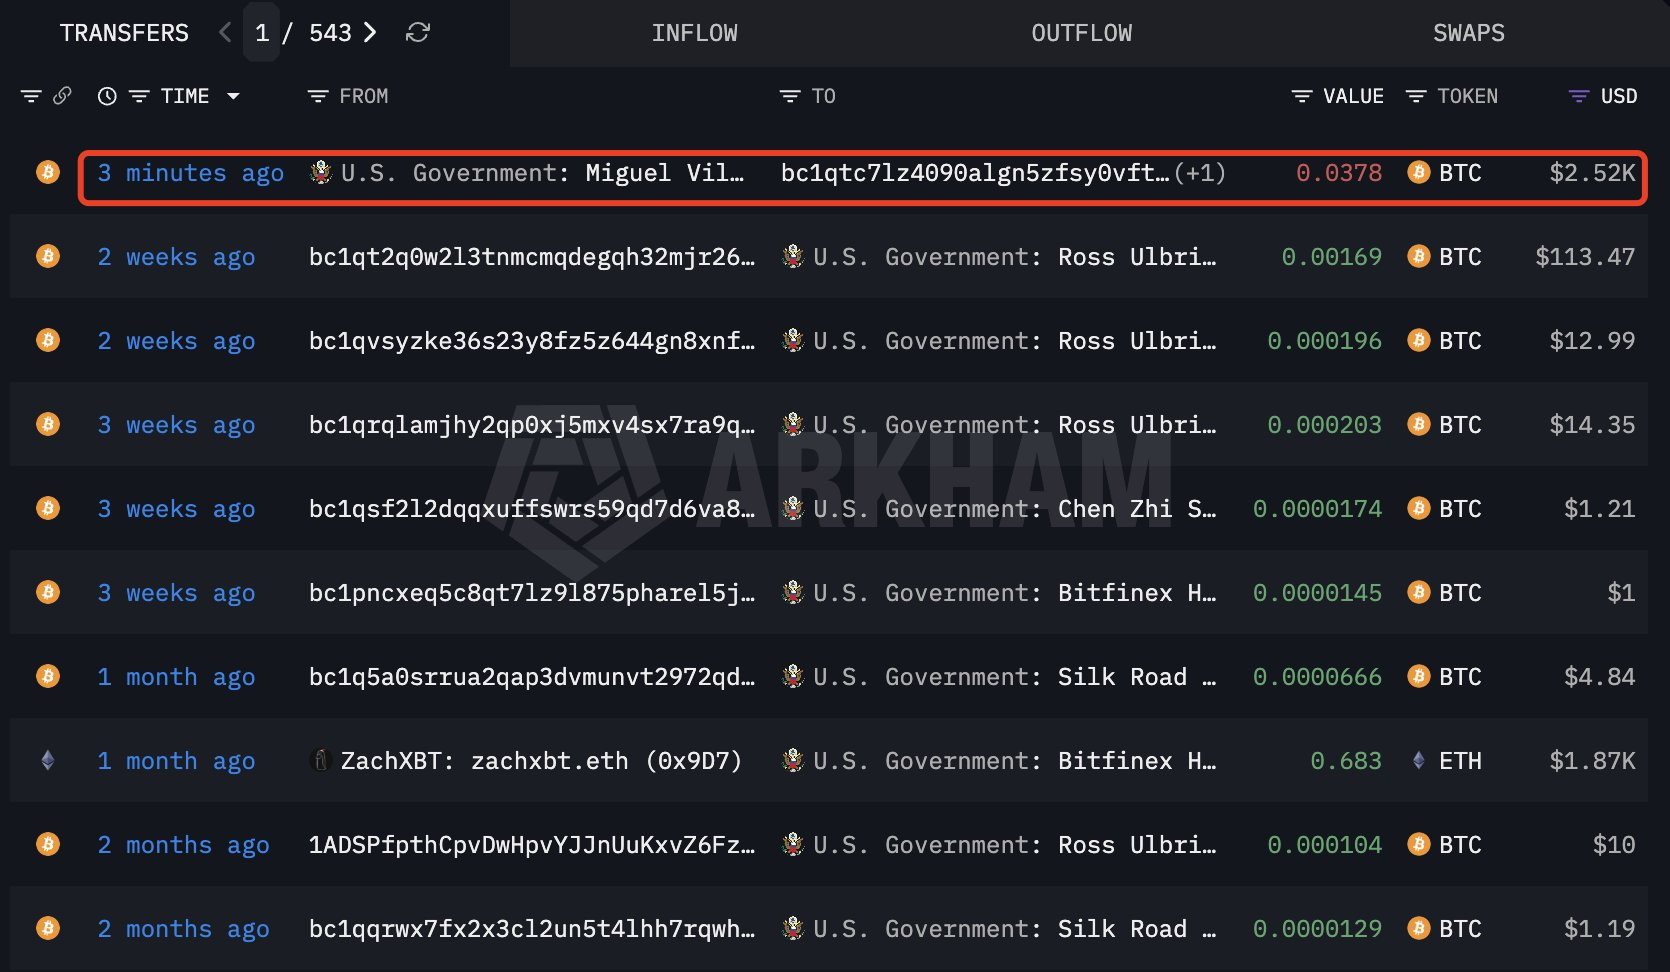Click the Ethereum icon on ZachXBT row
The width and height of the screenshot is (1670, 972).
click(x=47, y=761)
